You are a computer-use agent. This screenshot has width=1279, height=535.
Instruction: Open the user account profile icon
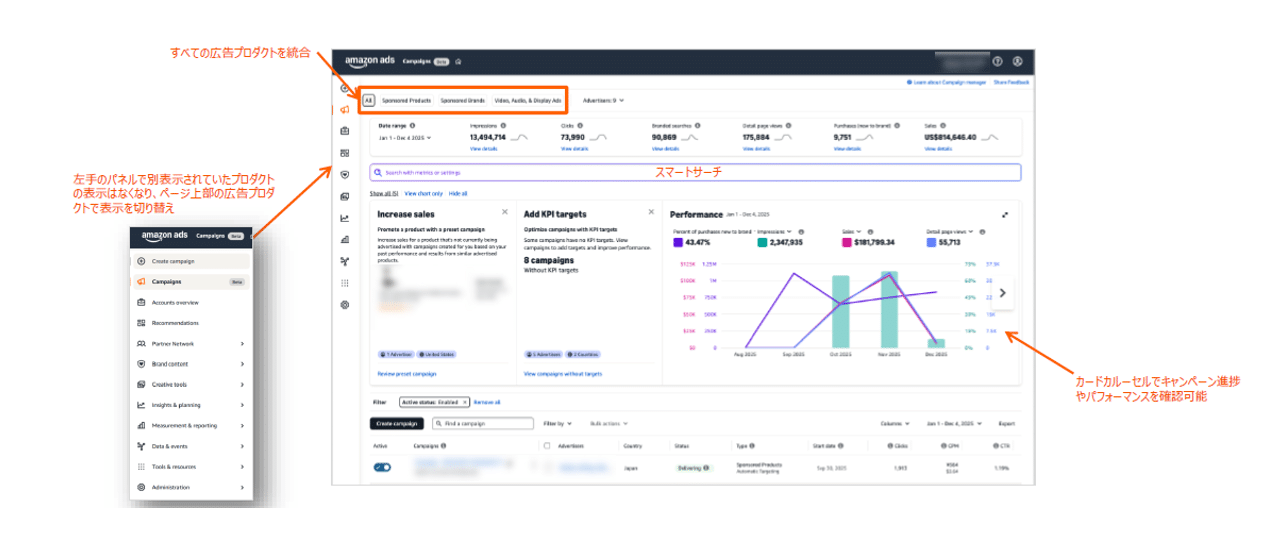pyautogui.click(x=1017, y=61)
